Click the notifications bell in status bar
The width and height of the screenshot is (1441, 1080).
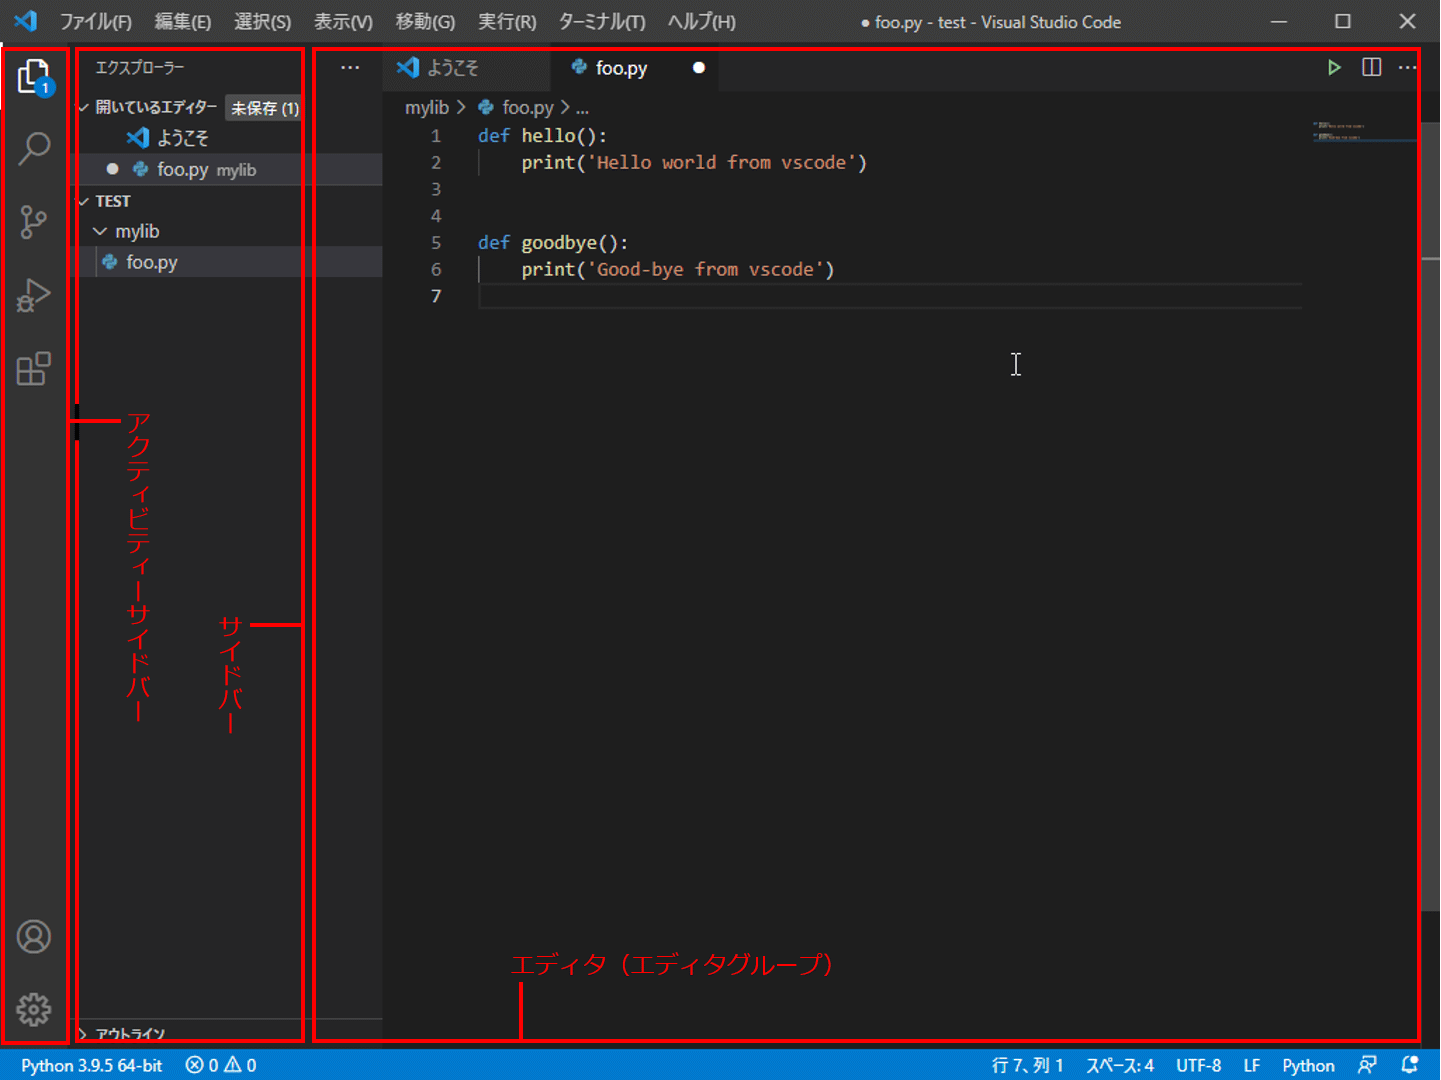[1410, 1065]
